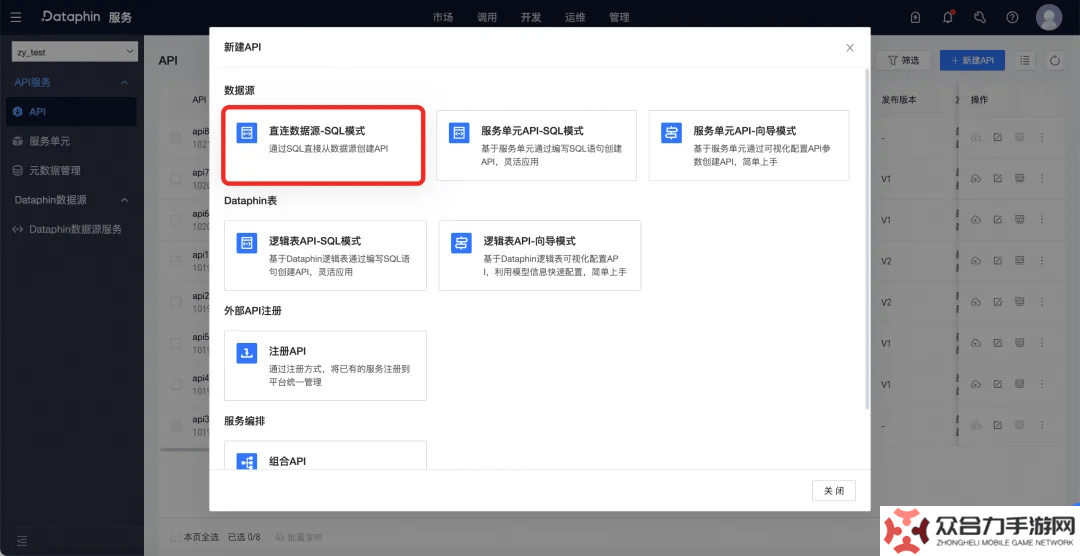Click the 筛选 filter button
Image resolution: width=1080 pixels, height=556 pixels.
click(903, 61)
